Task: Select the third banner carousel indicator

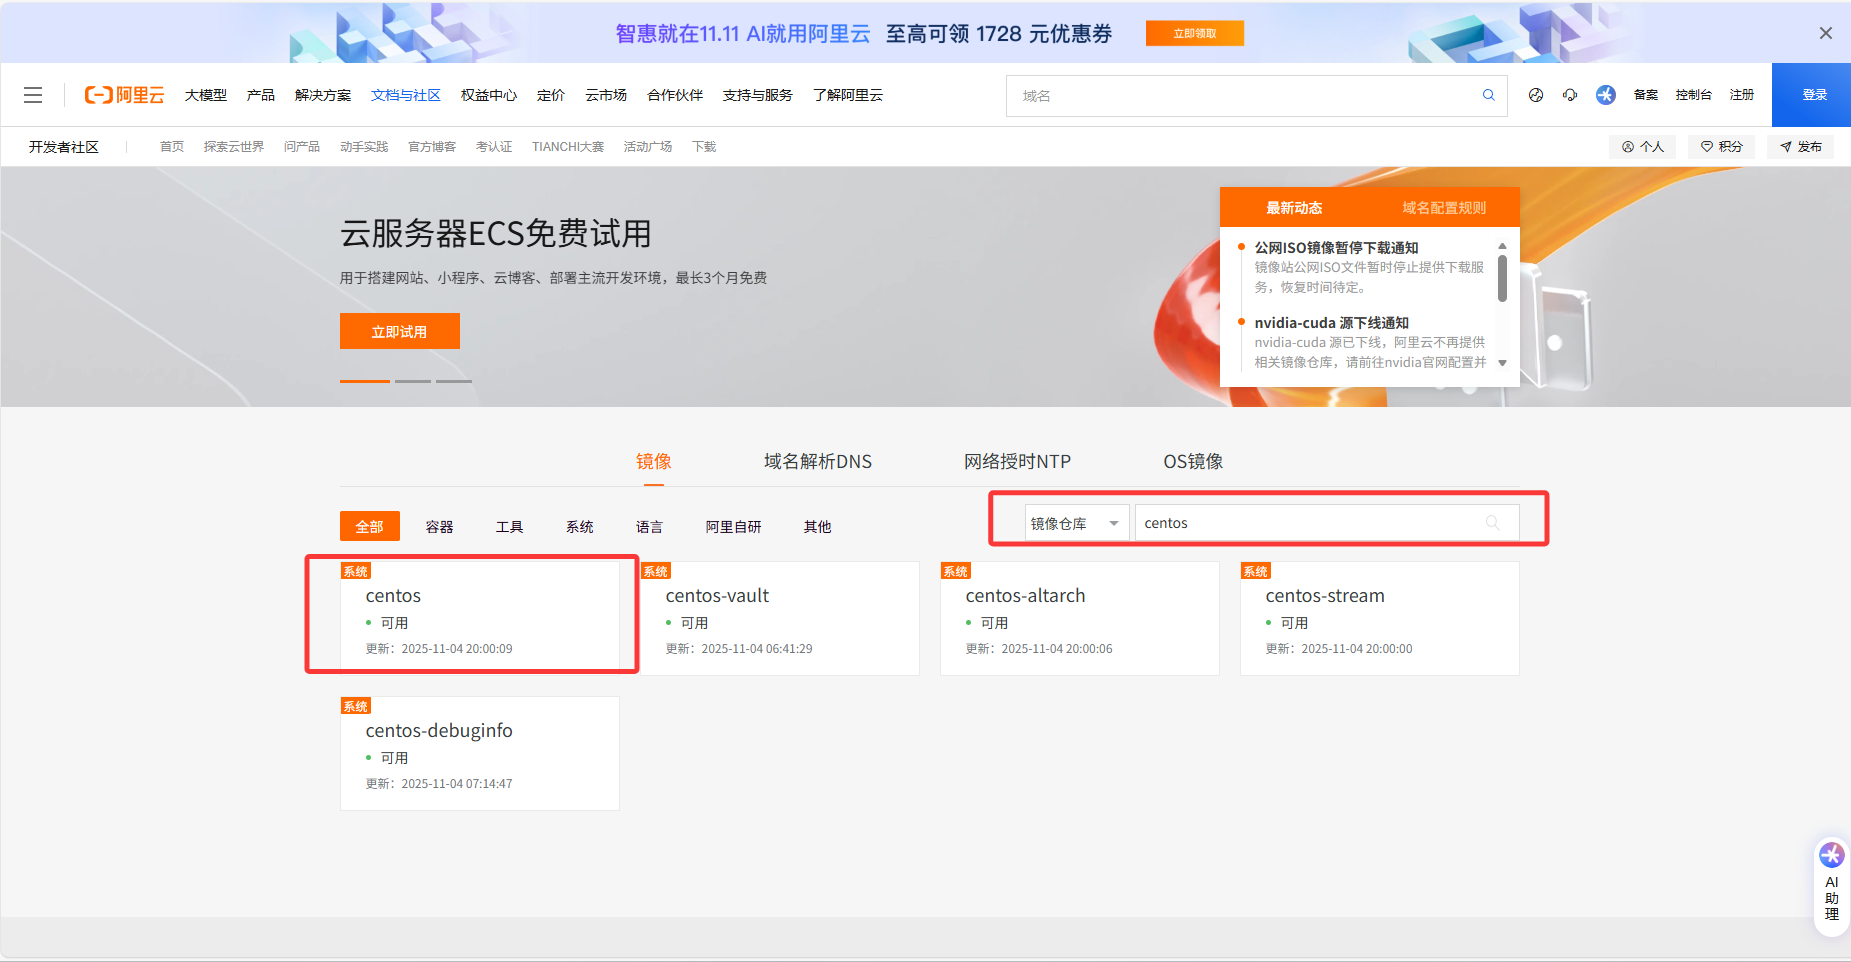Action: pos(454,381)
